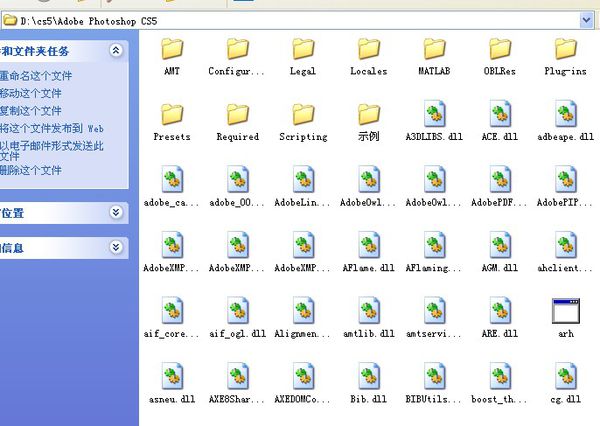Select the A3DLIBS.dll file
Viewport: 600px width, 426px height.
coord(434,116)
